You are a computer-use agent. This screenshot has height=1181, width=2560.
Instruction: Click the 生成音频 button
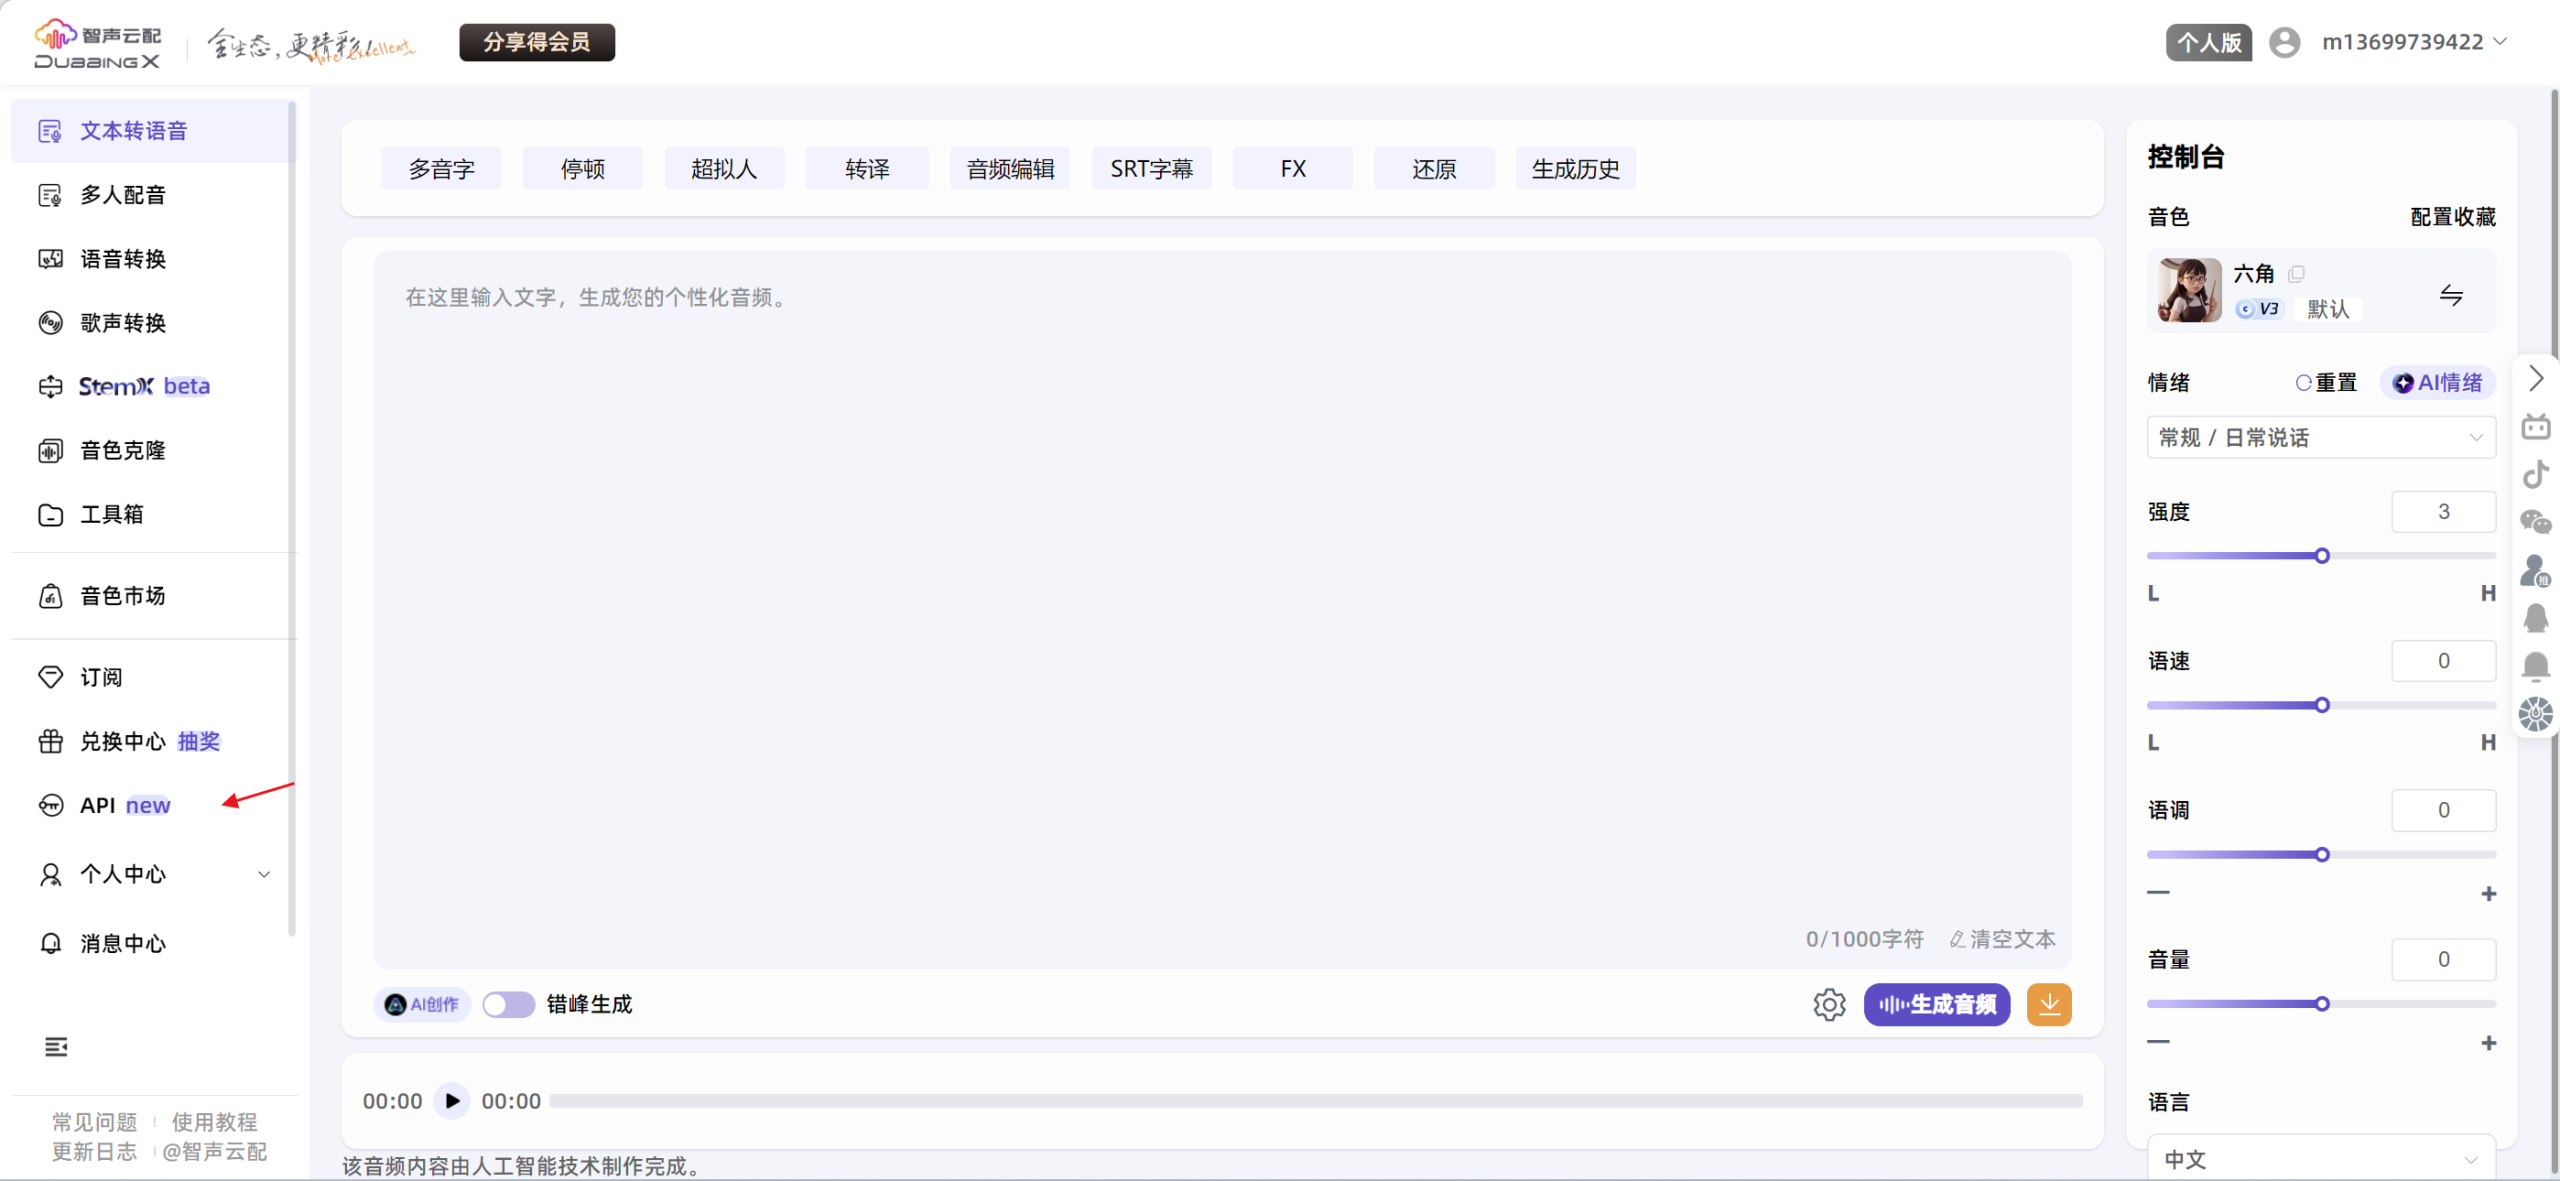click(x=1936, y=1004)
